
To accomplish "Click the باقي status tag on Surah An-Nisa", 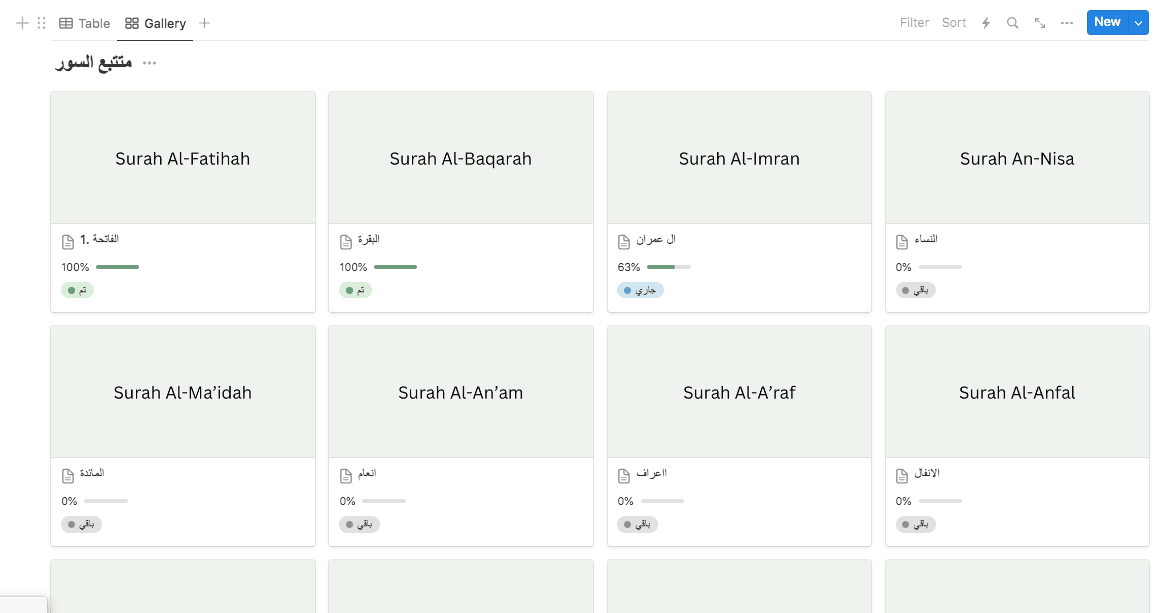I will click(x=915, y=290).
